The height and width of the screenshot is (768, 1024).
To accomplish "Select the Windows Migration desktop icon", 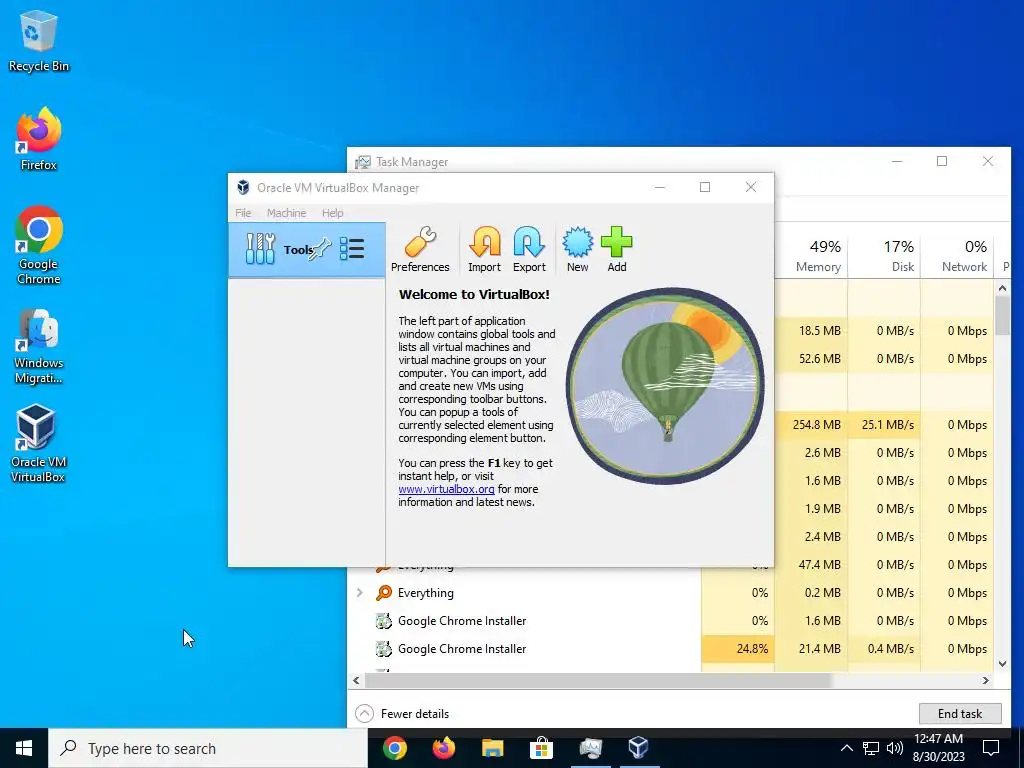I will 39,347.
